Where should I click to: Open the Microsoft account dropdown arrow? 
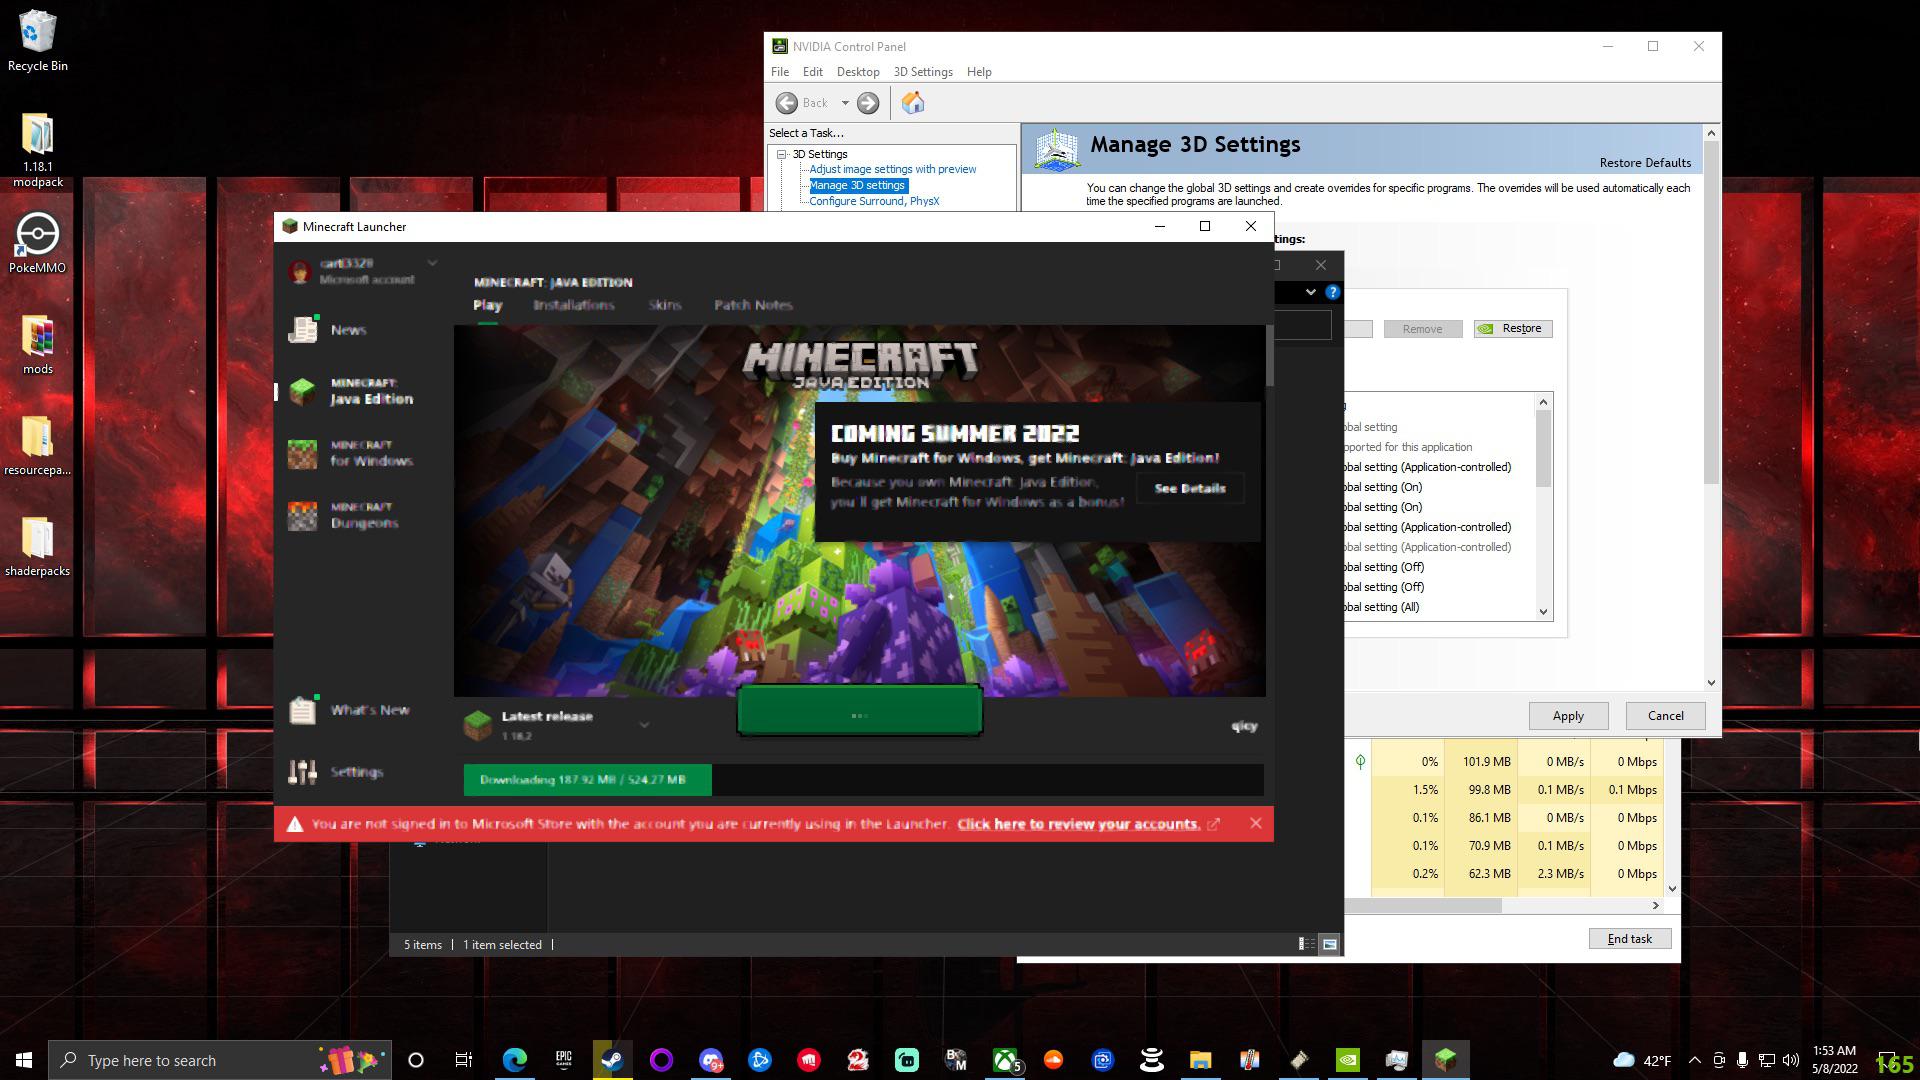coord(432,262)
